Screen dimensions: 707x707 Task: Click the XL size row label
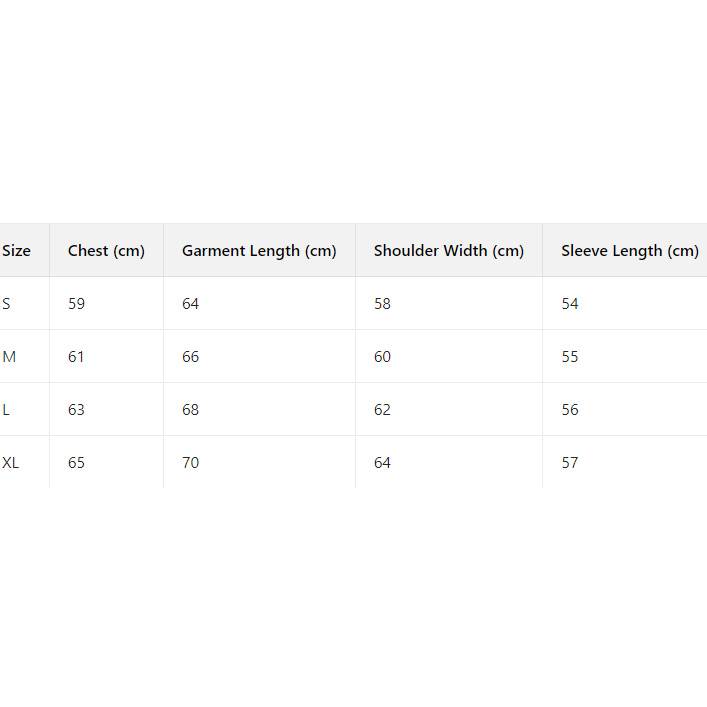pyautogui.click(x=11, y=463)
